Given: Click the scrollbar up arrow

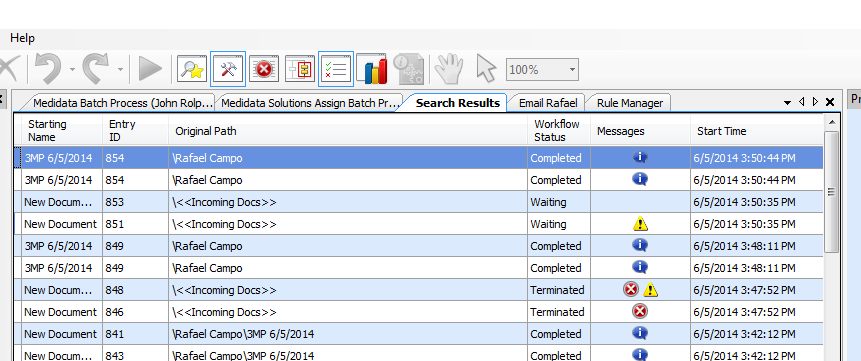Looking at the screenshot, I should [831, 122].
